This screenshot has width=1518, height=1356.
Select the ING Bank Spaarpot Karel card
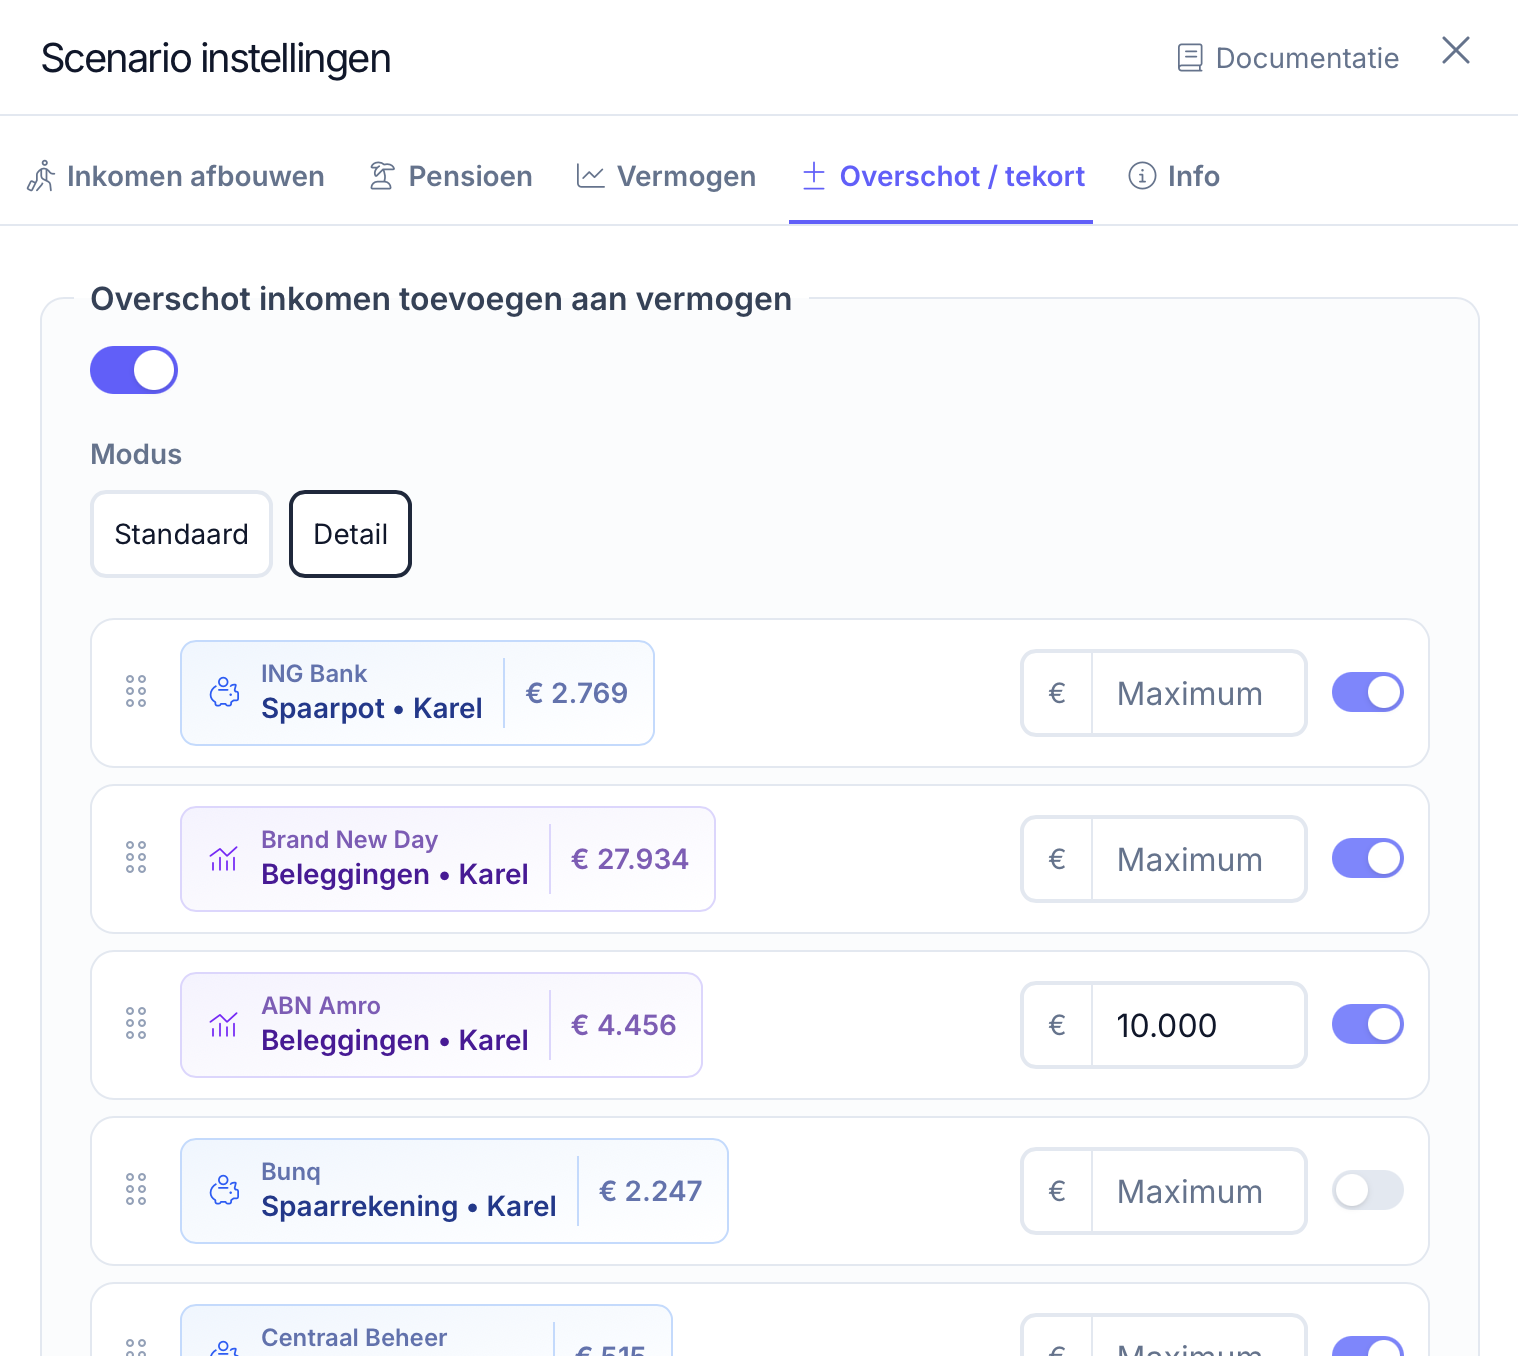point(417,693)
